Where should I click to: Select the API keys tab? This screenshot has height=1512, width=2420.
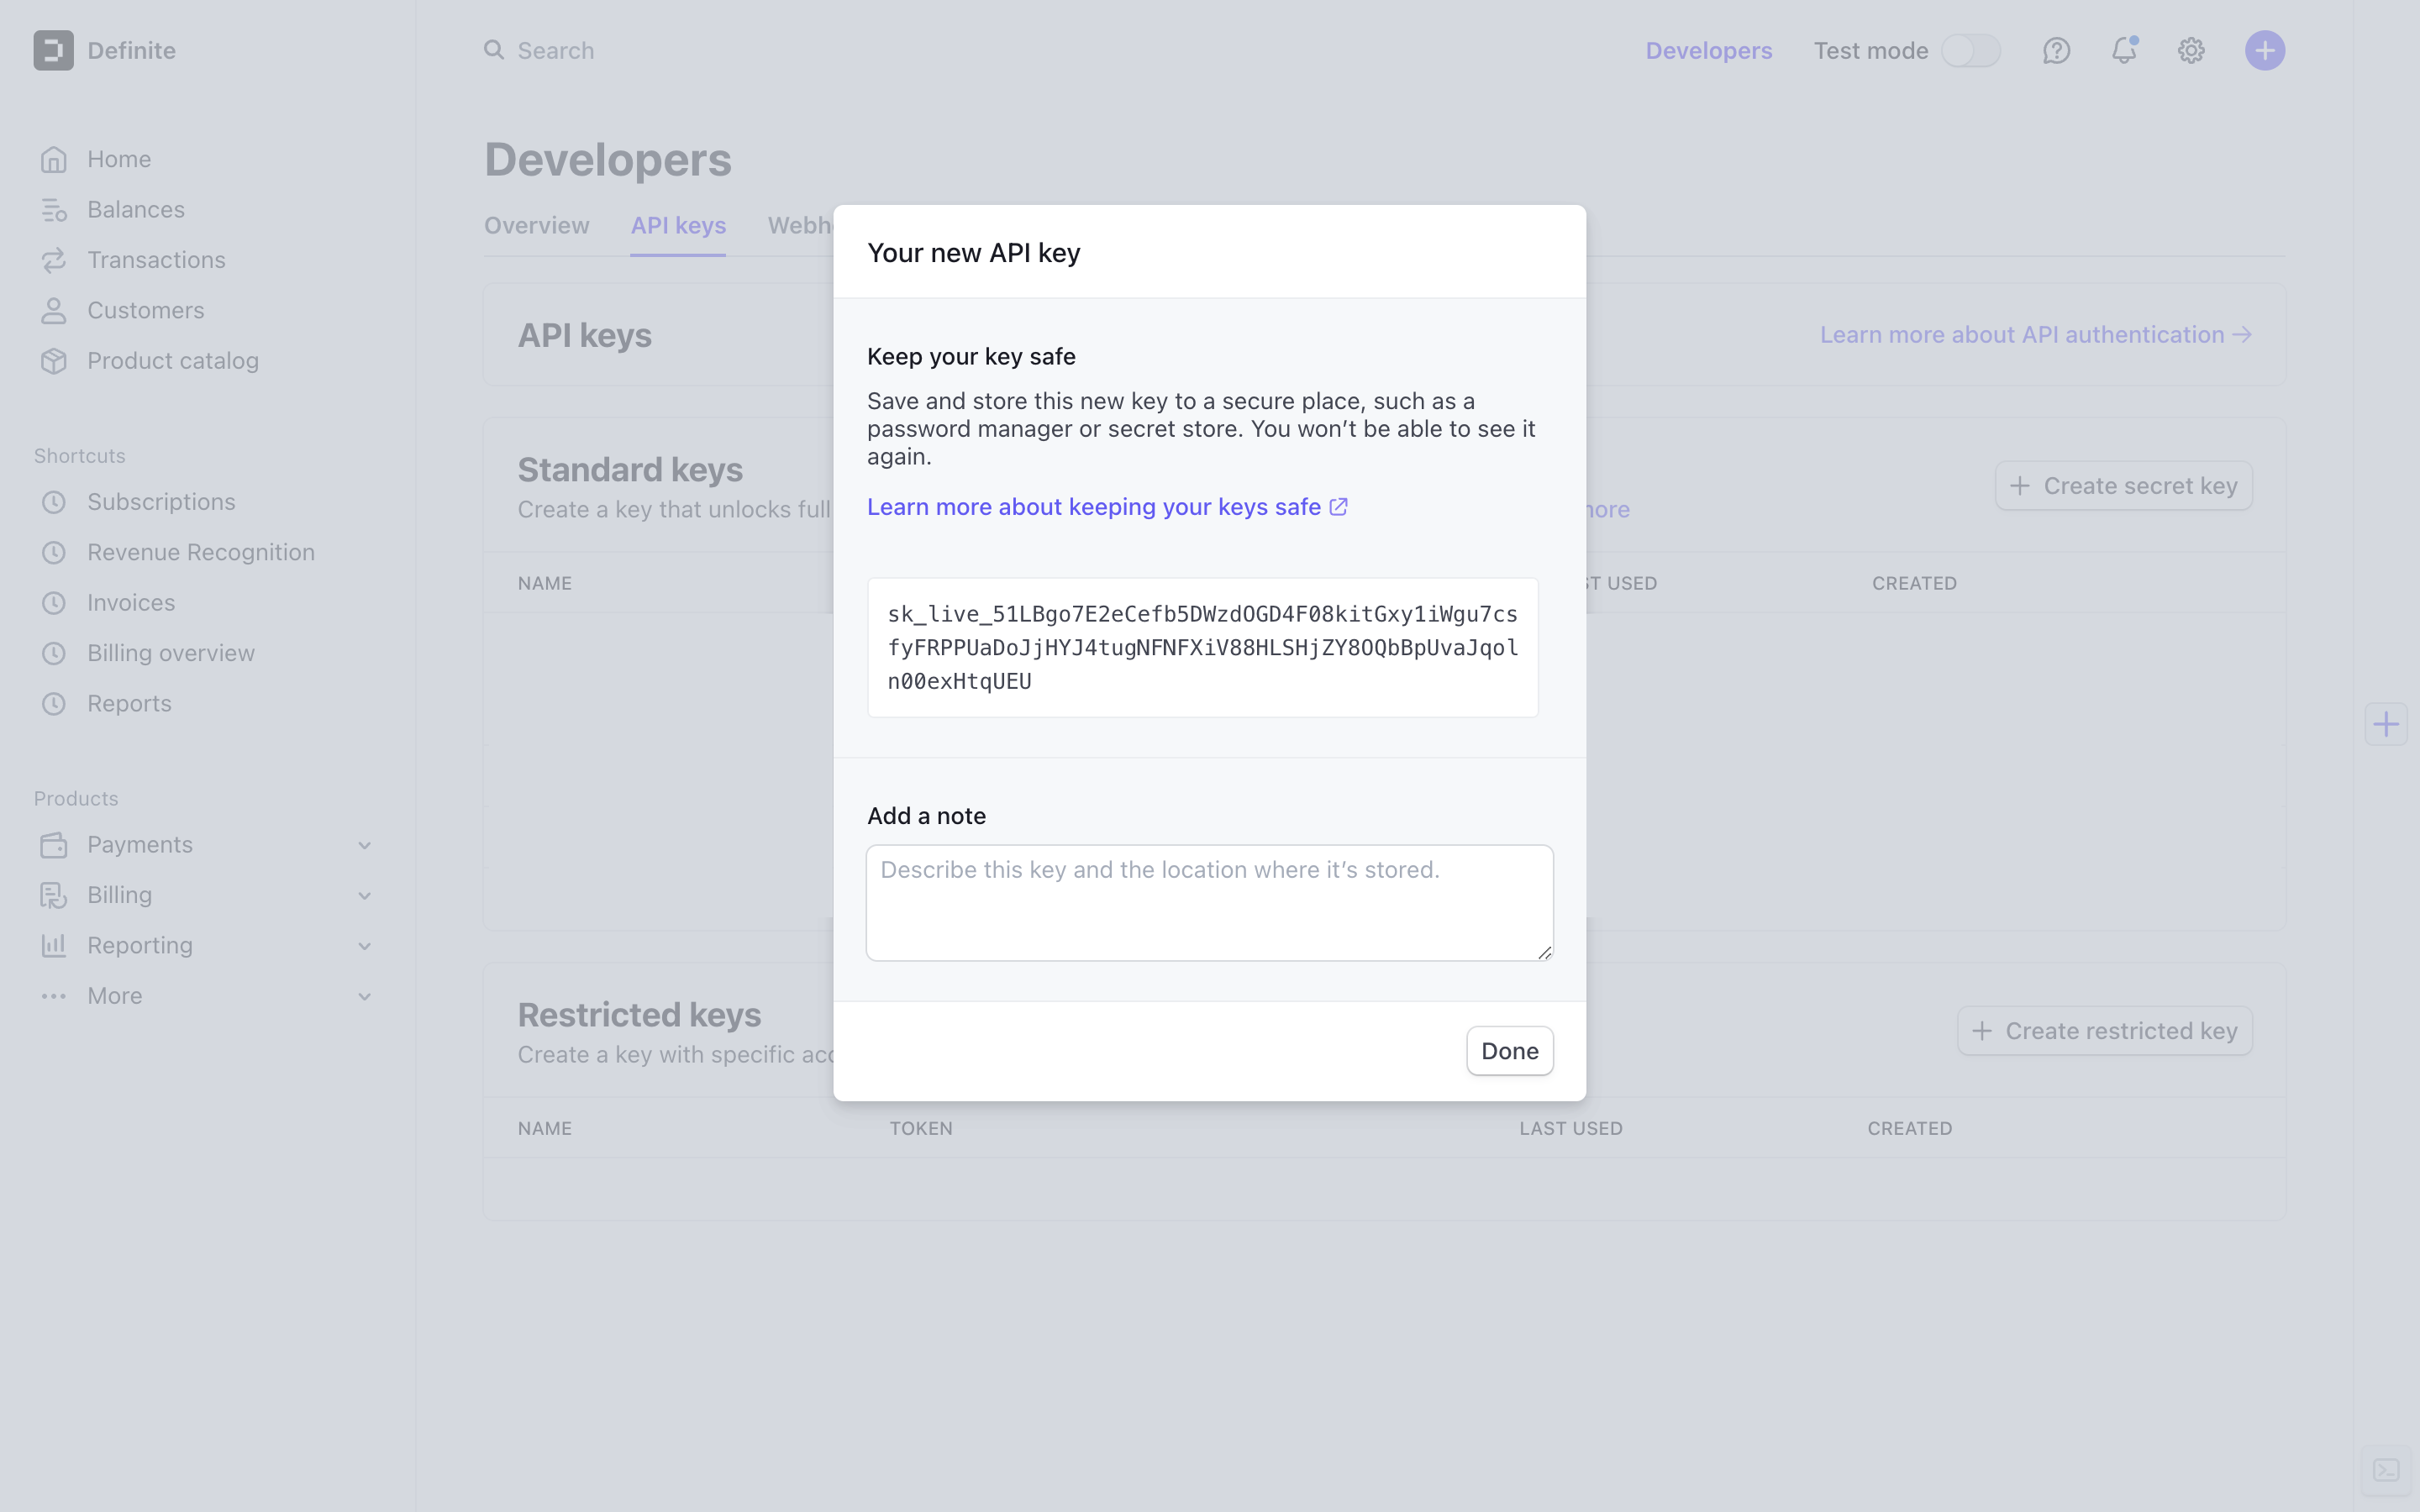678,226
